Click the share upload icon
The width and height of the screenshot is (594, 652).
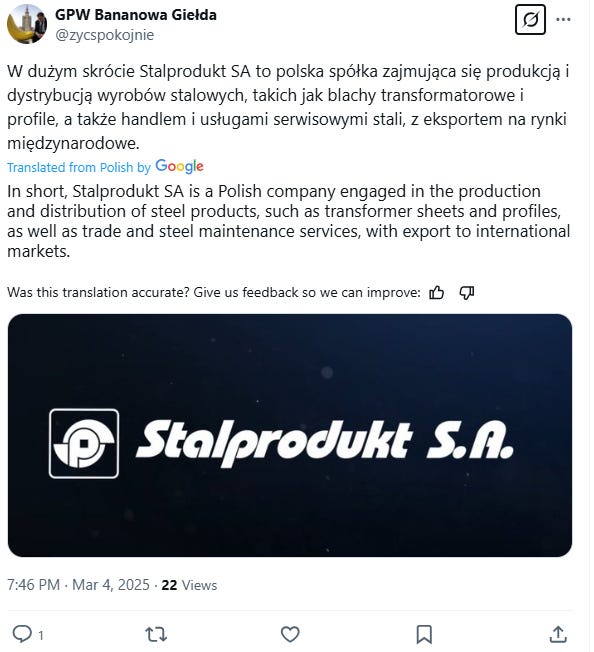pos(558,635)
